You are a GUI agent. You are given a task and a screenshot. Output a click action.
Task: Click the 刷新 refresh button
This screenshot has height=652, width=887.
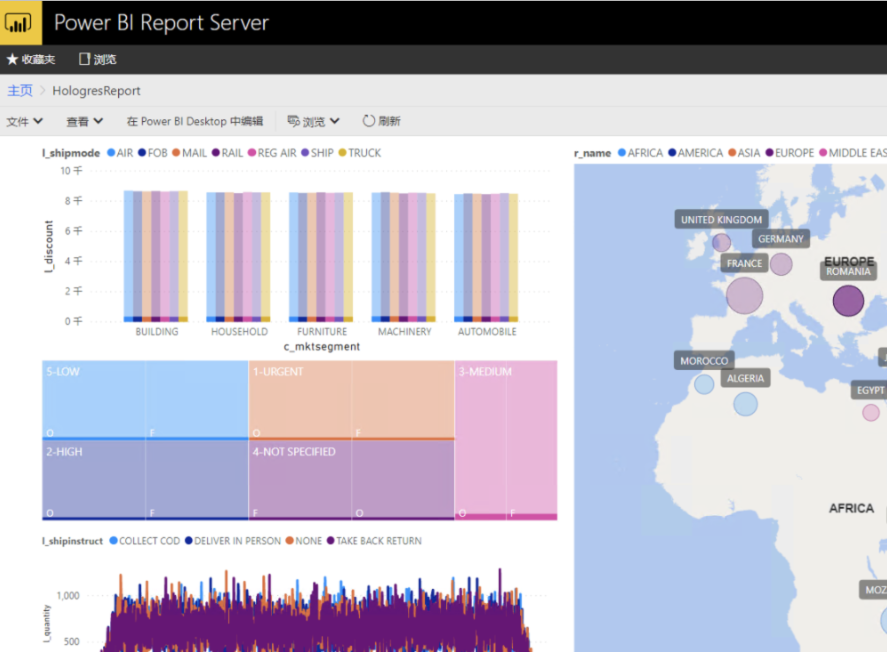[x=381, y=121]
